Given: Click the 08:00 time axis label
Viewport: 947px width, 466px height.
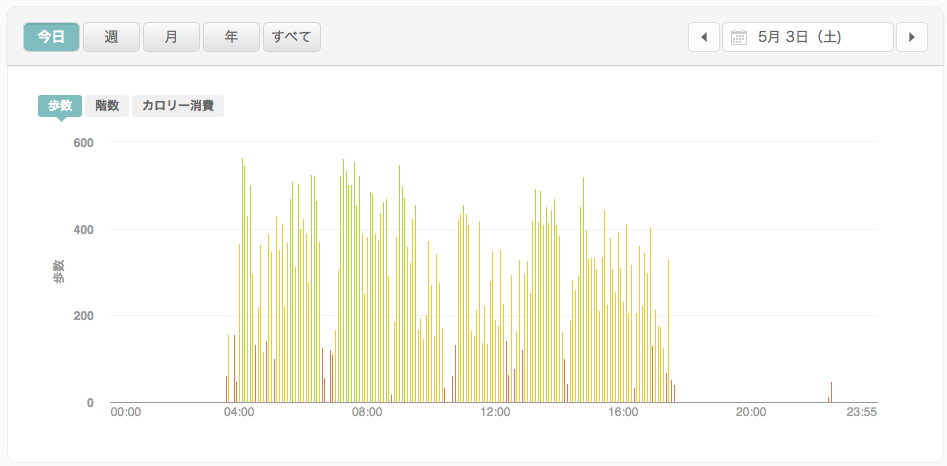Looking at the screenshot, I should click(x=367, y=412).
